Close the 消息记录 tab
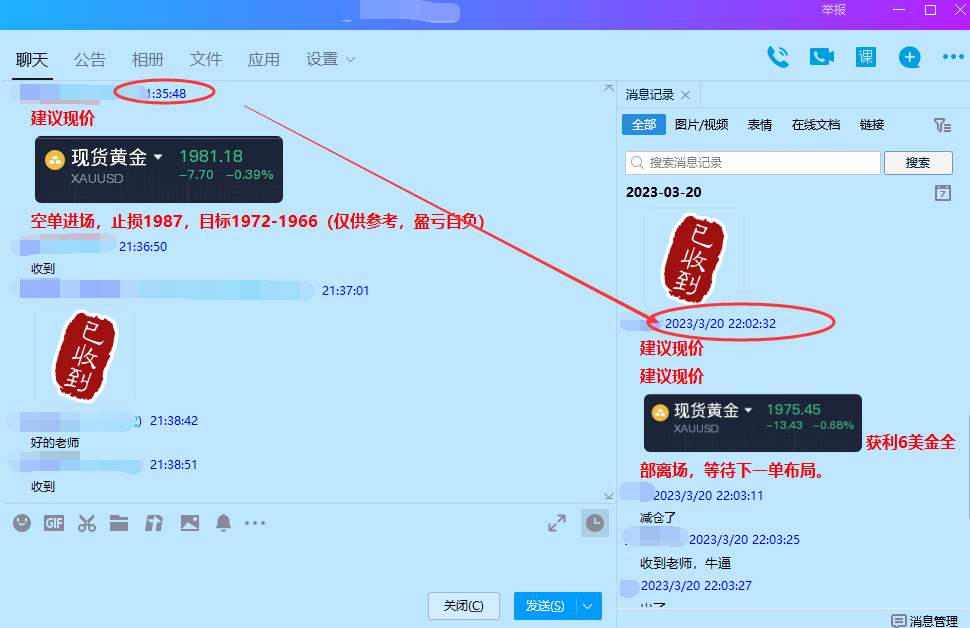This screenshot has width=970, height=628. pos(685,95)
